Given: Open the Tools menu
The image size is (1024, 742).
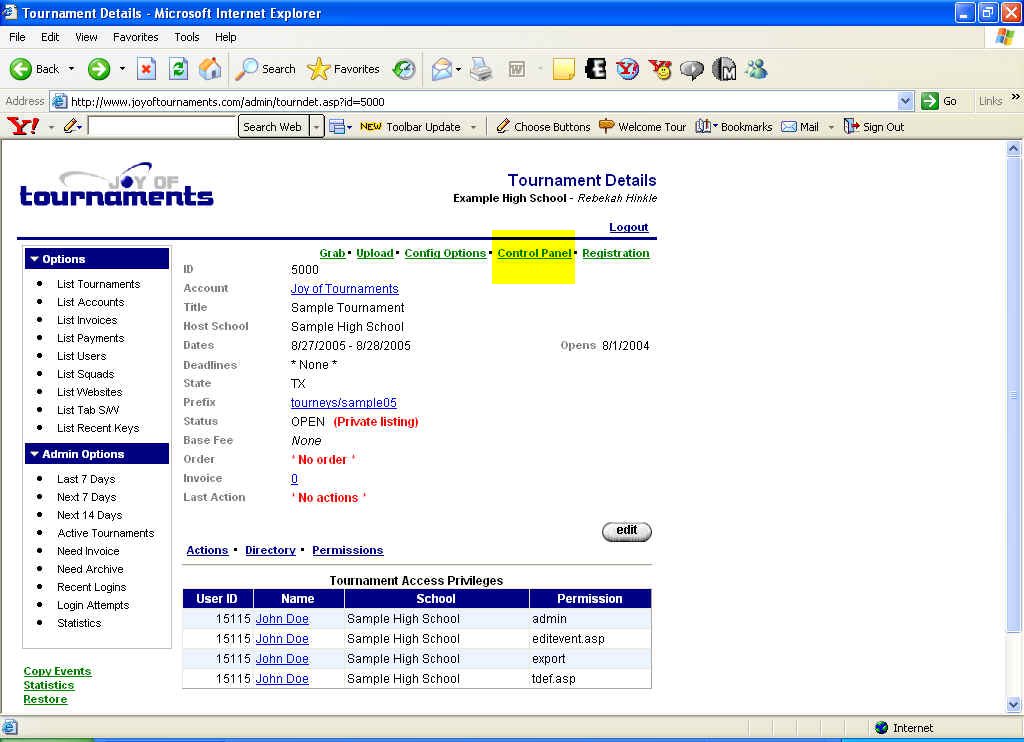Looking at the screenshot, I should [x=187, y=37].
